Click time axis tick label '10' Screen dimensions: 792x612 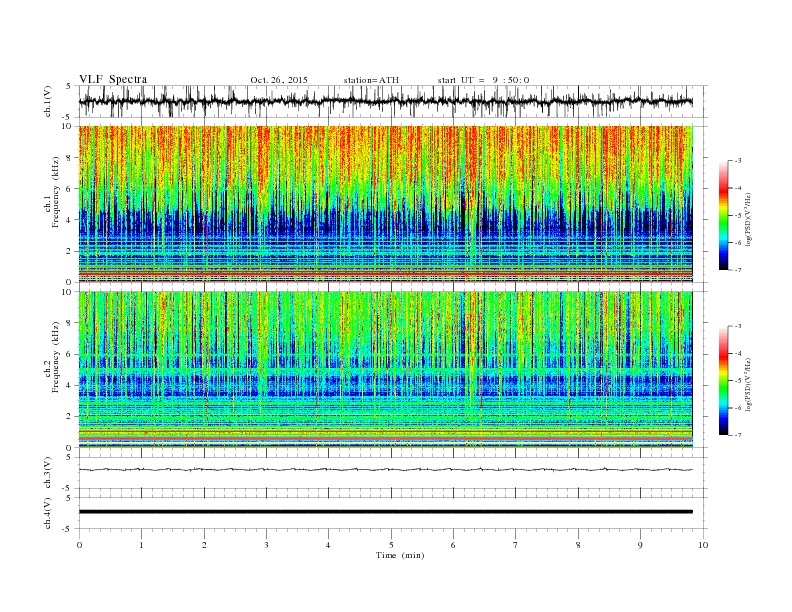703,545
